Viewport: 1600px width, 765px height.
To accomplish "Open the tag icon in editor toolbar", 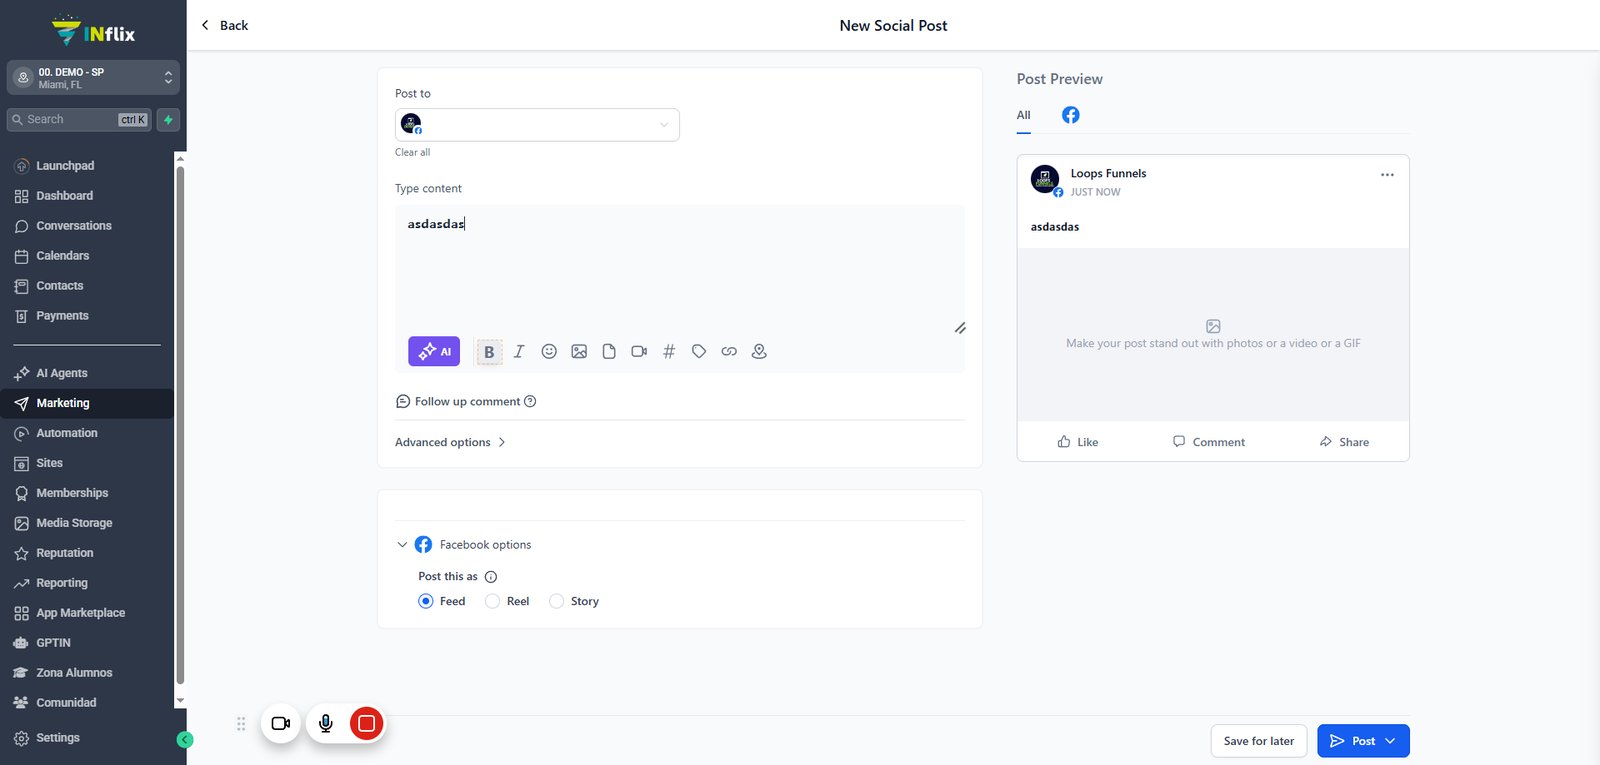I will [699, 352].
